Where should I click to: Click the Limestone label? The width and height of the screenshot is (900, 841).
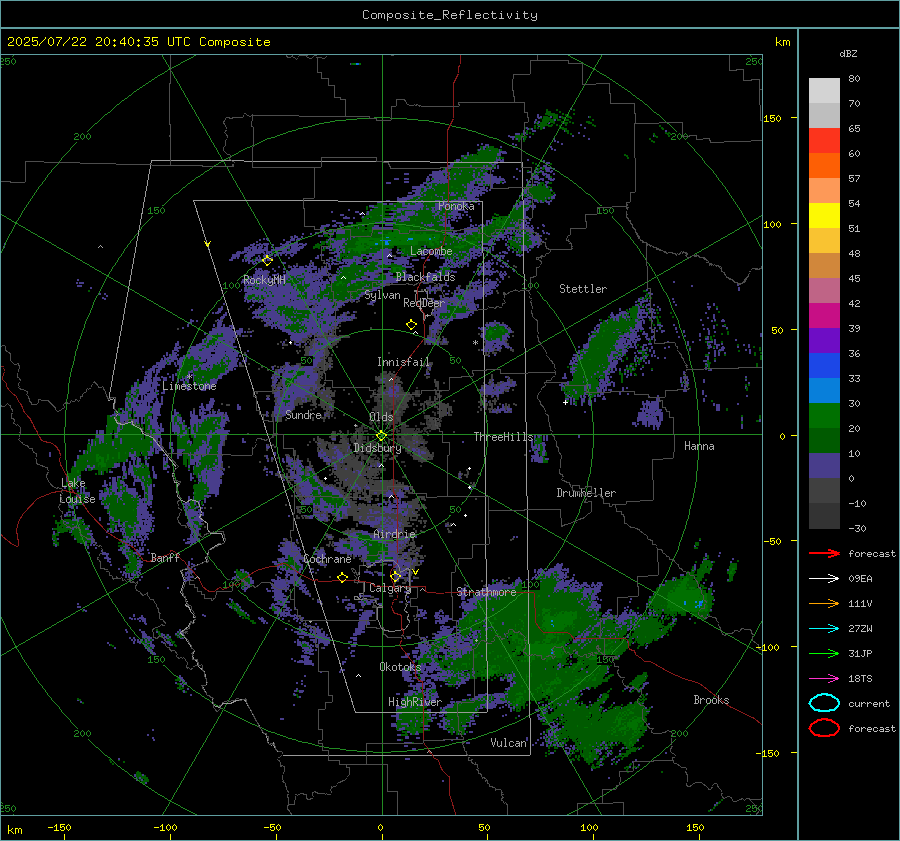189,386
